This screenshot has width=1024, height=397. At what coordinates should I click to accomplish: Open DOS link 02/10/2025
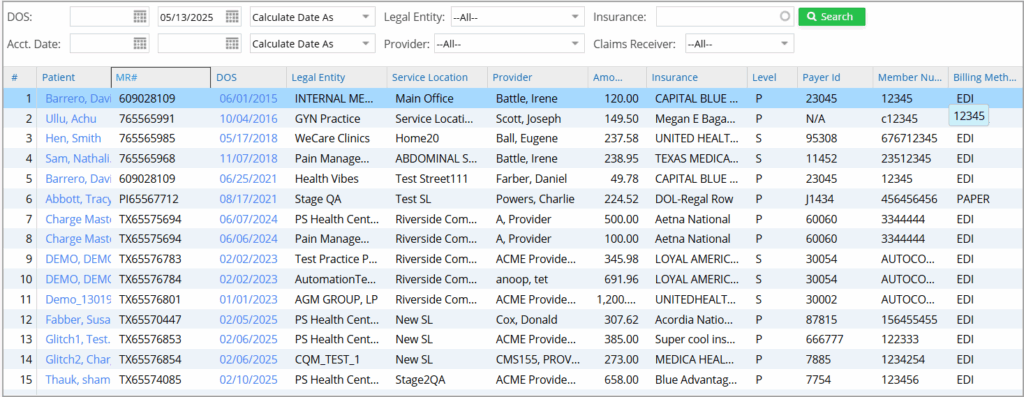pyautogui.click(x=248, y=379)
